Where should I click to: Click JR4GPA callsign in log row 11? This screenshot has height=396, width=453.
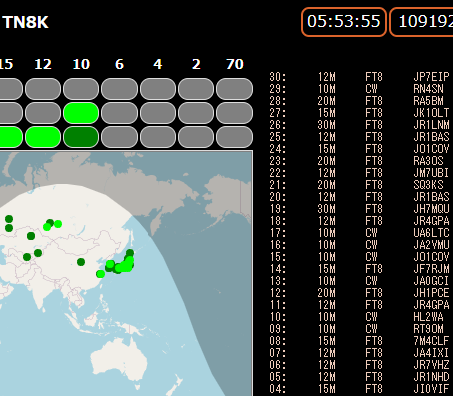click(x=431, y=305)
